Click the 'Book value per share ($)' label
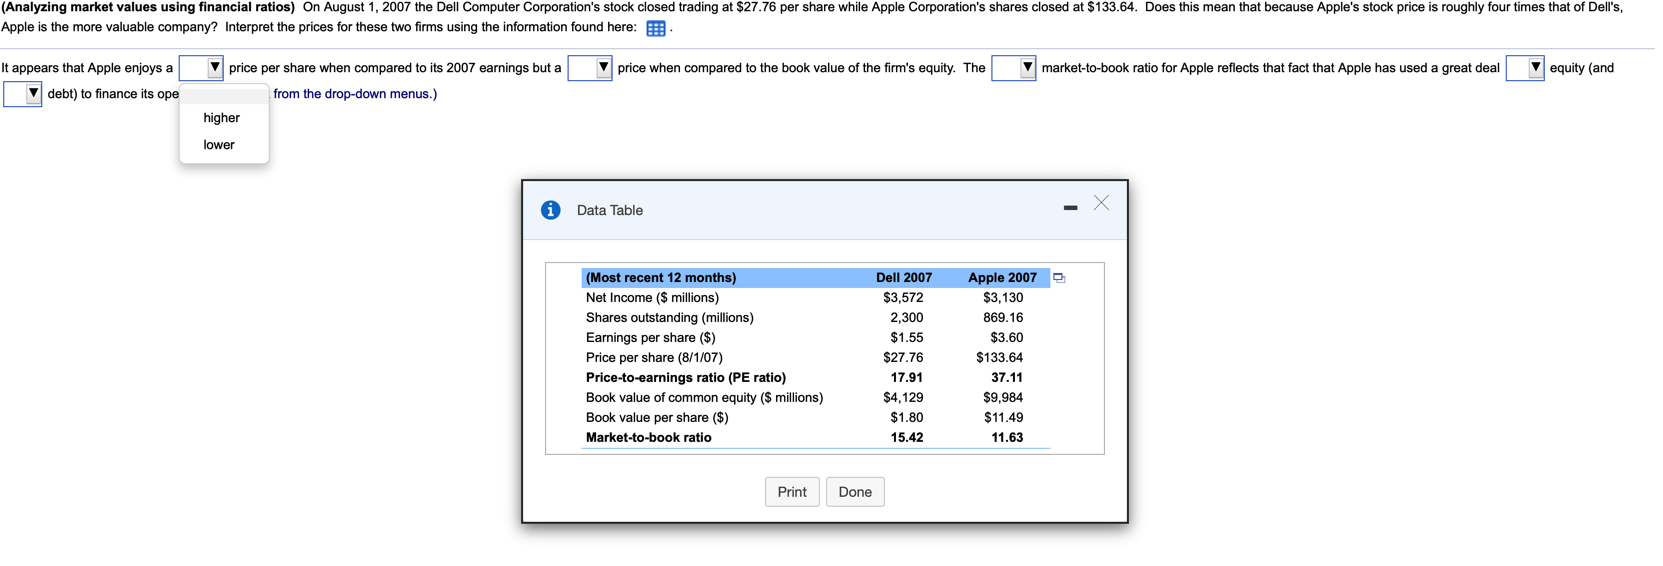The image size is (1663, 566). [657, 418]
